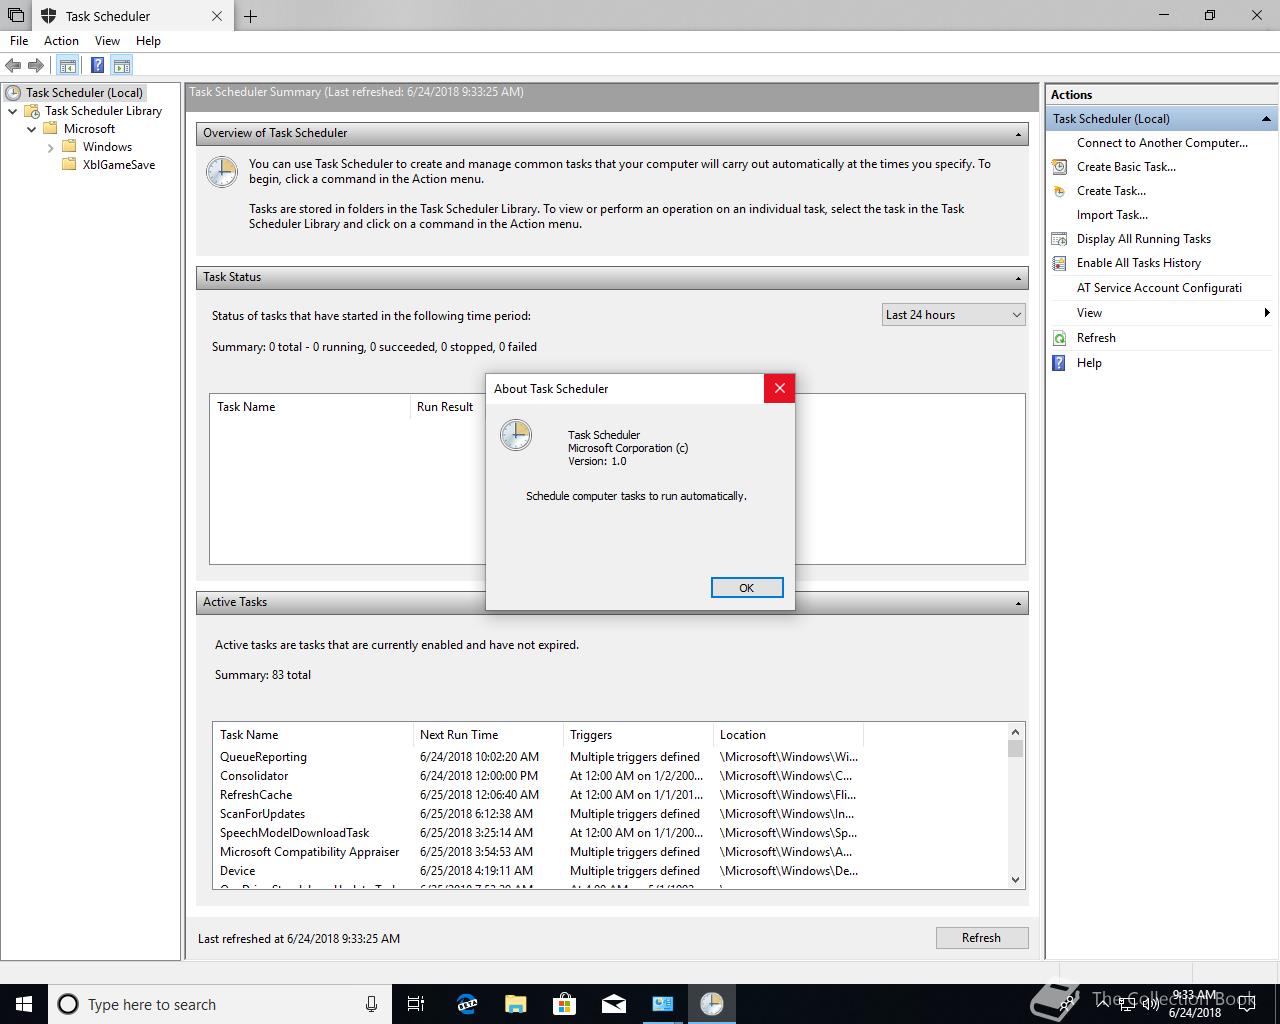Toggle Show/Hide Action Pane toolbar icon
The width and height of the screenshot is (1280, 1024).
coord(122,66)
